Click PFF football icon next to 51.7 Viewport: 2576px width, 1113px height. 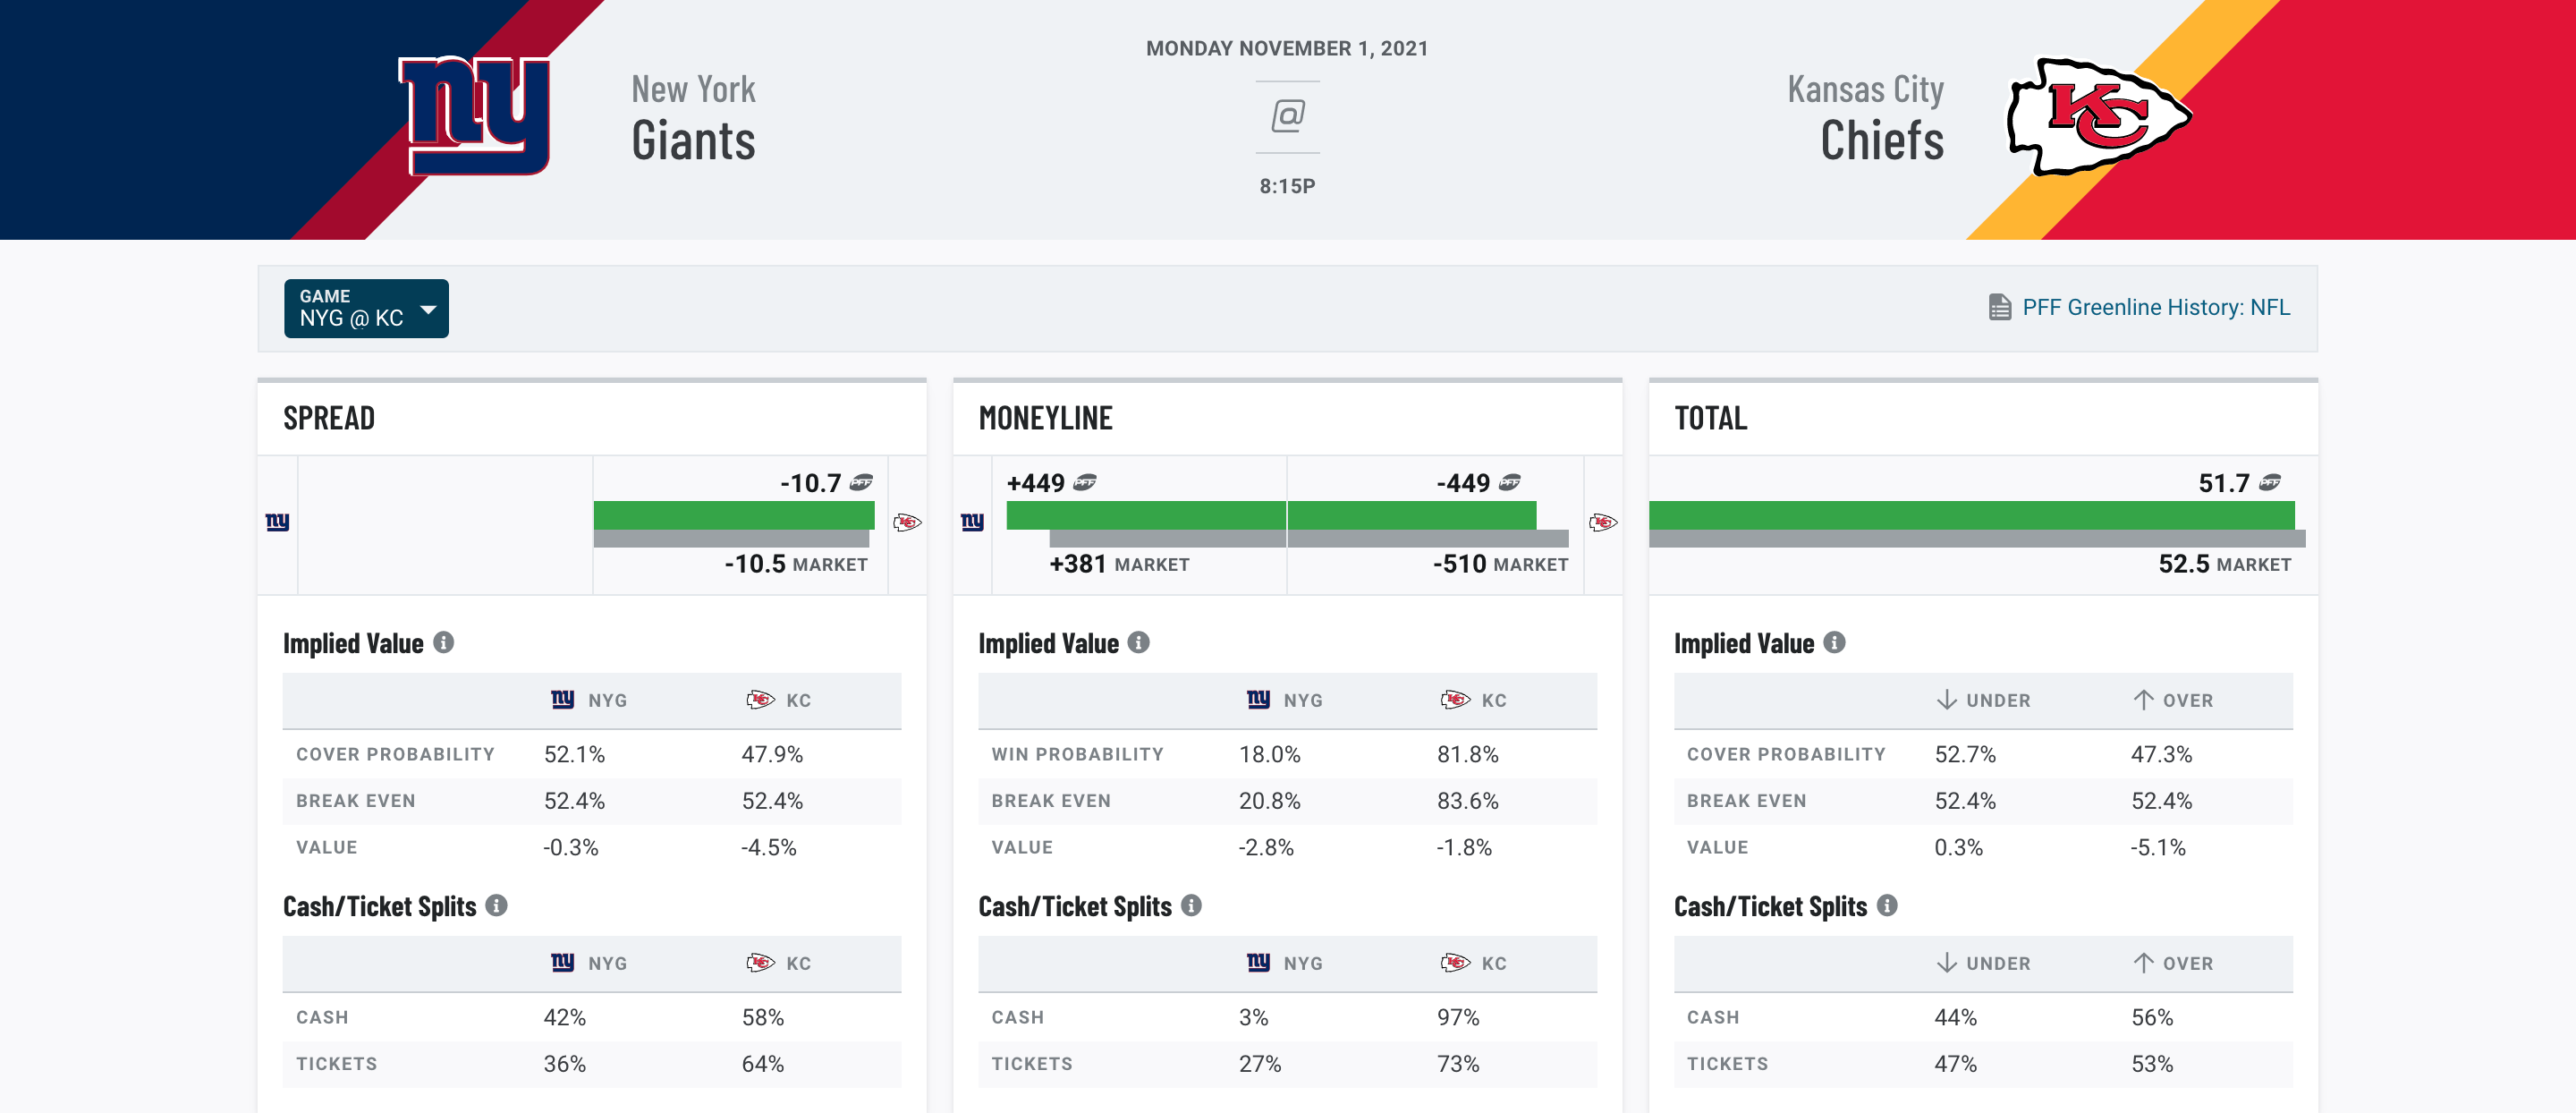coord(2270,483)
